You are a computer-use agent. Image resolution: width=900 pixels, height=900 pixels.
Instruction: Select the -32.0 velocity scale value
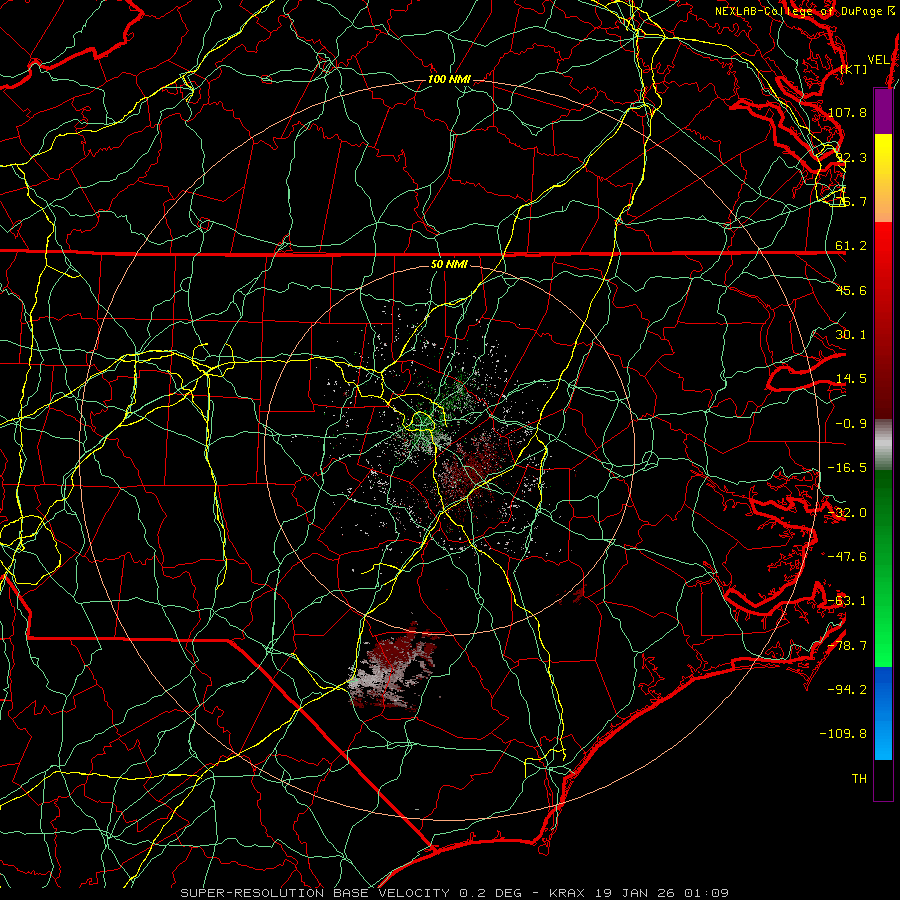coord(847,513)
